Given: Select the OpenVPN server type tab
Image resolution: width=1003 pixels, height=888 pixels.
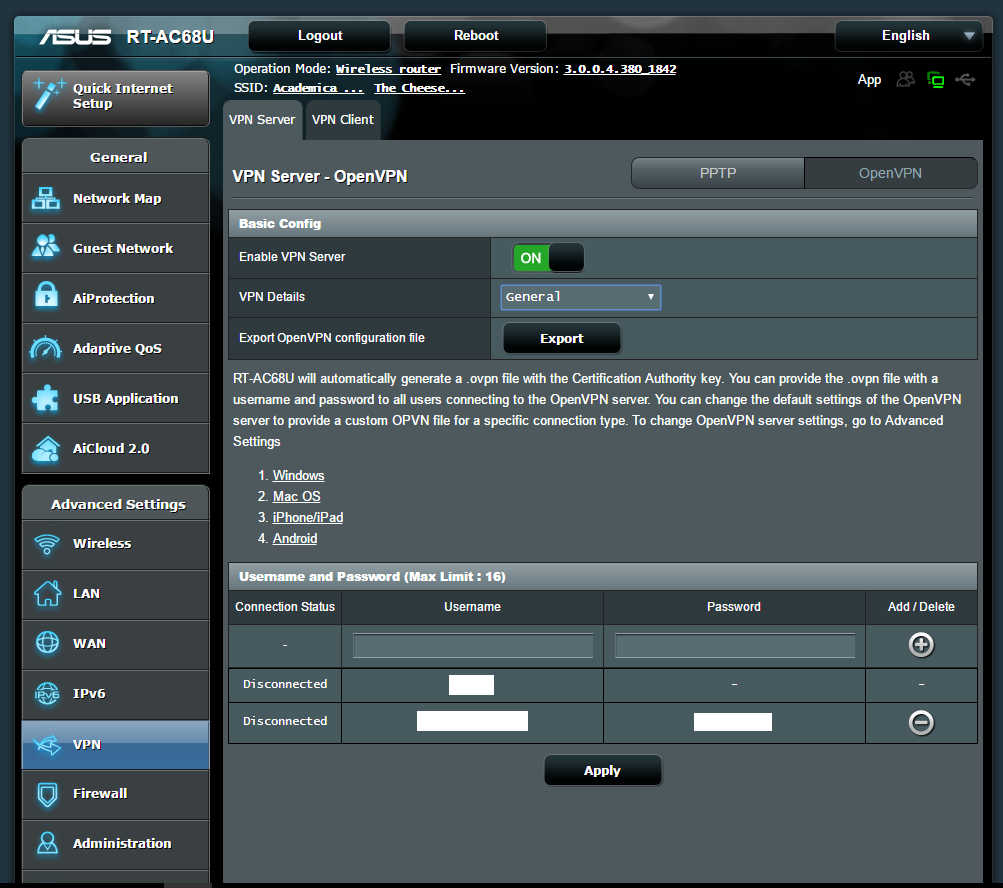Looking at the screenshot, I should tap(890, 173).
